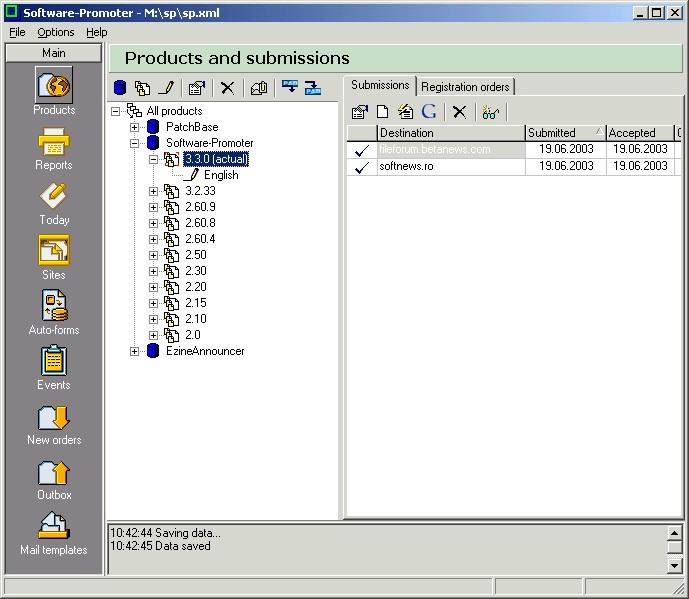Open the File menu
Viewport: 689px width, 599px height.
pos(17,32)
